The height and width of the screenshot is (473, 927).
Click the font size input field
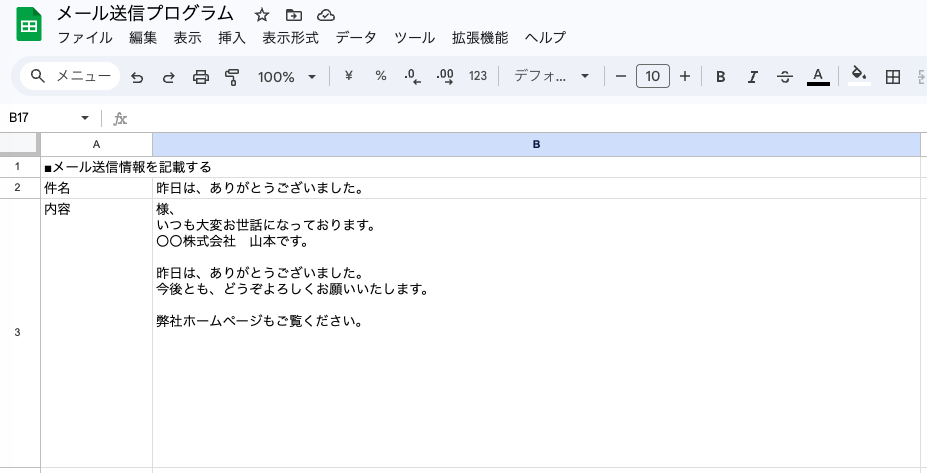[x=652, y=76]
